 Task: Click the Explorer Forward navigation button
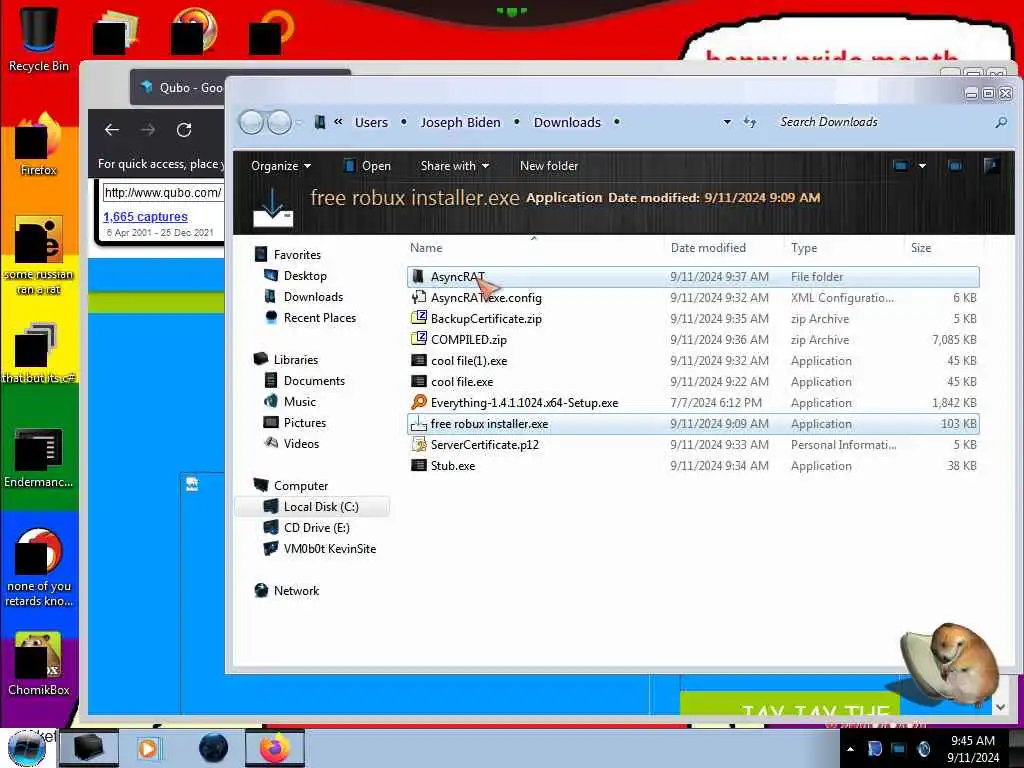280,122
